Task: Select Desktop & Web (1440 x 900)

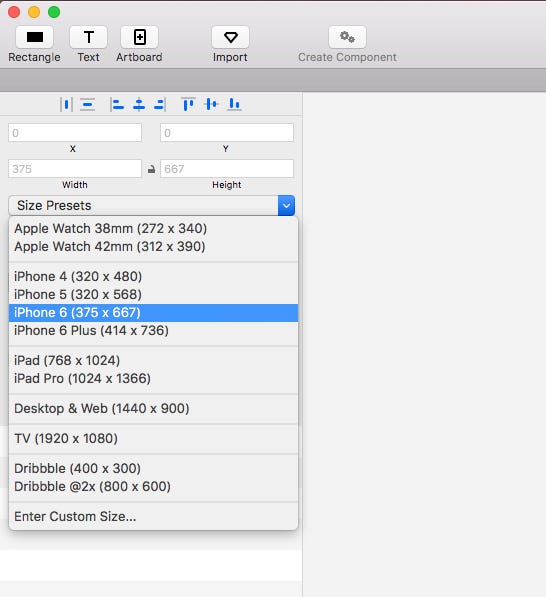Action: [153, 409]
